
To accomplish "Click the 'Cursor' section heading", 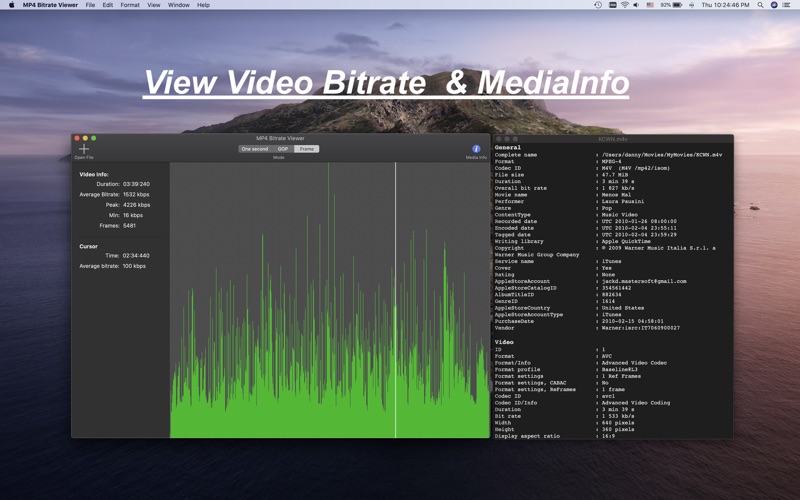I will click(88, 246).
